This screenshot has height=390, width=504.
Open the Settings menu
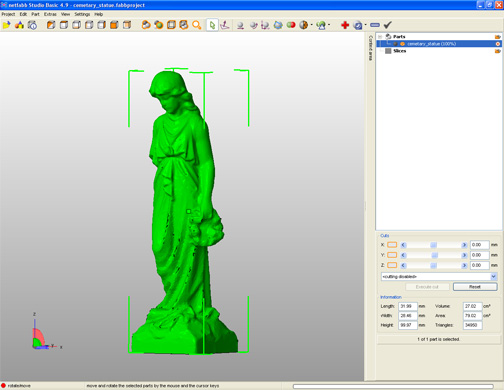tap(82, 14)
